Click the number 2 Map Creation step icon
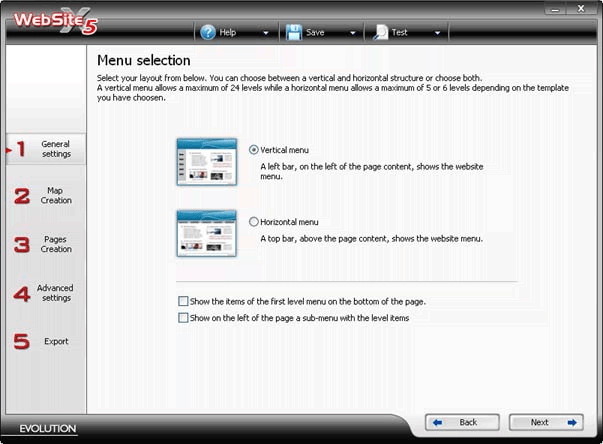The image size is (603, 444). [x=21, y=196]
